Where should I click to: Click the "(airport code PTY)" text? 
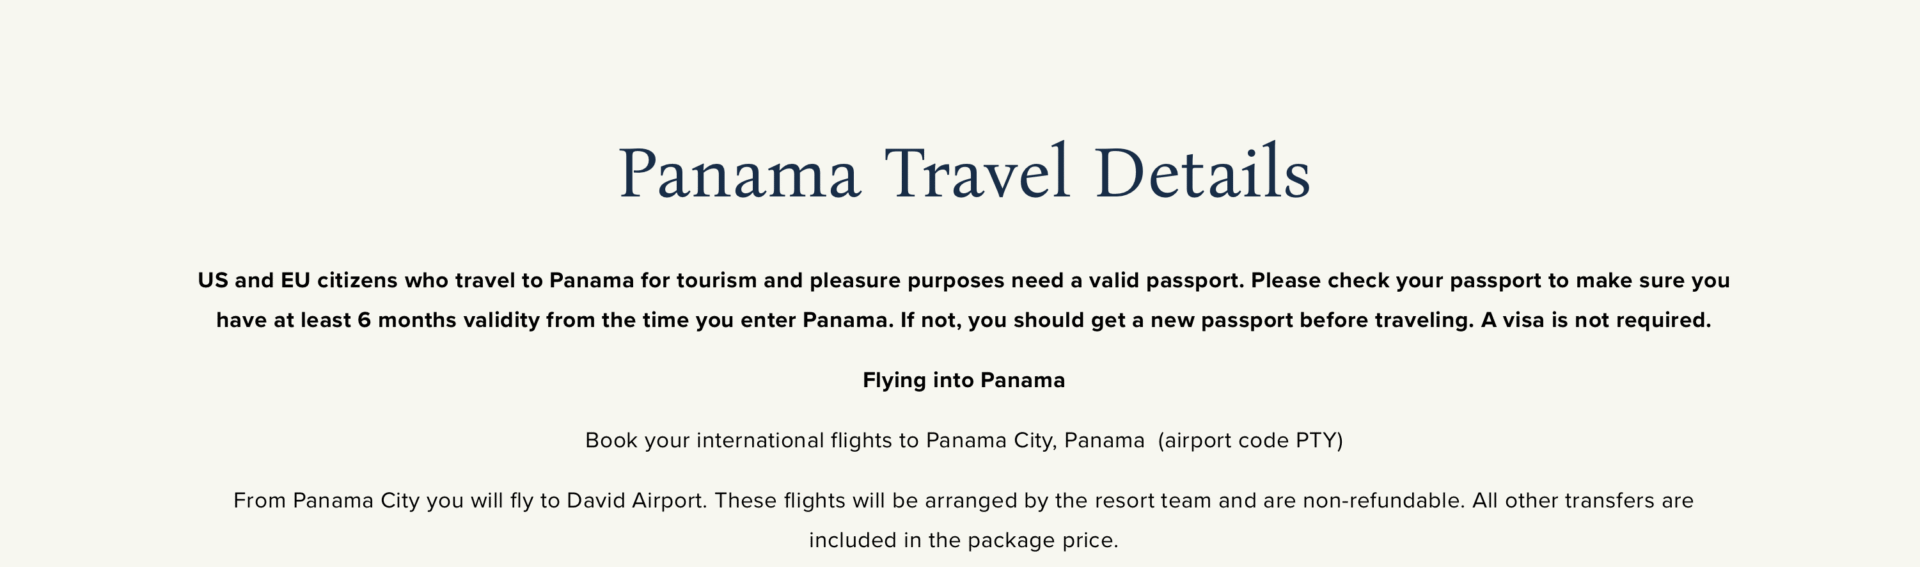[1250, 440]
